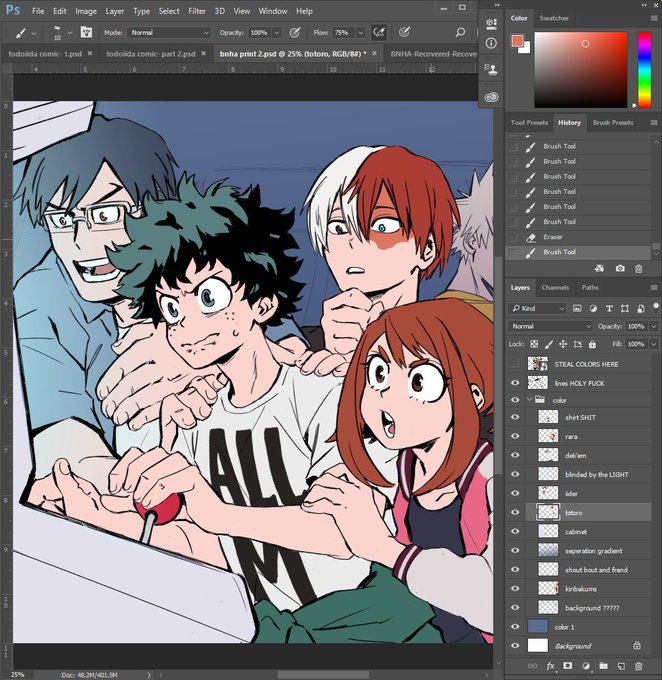Toggle layer filtering on/off switch
This screenshot has height=680, width=662.
(x=655, y=307)
